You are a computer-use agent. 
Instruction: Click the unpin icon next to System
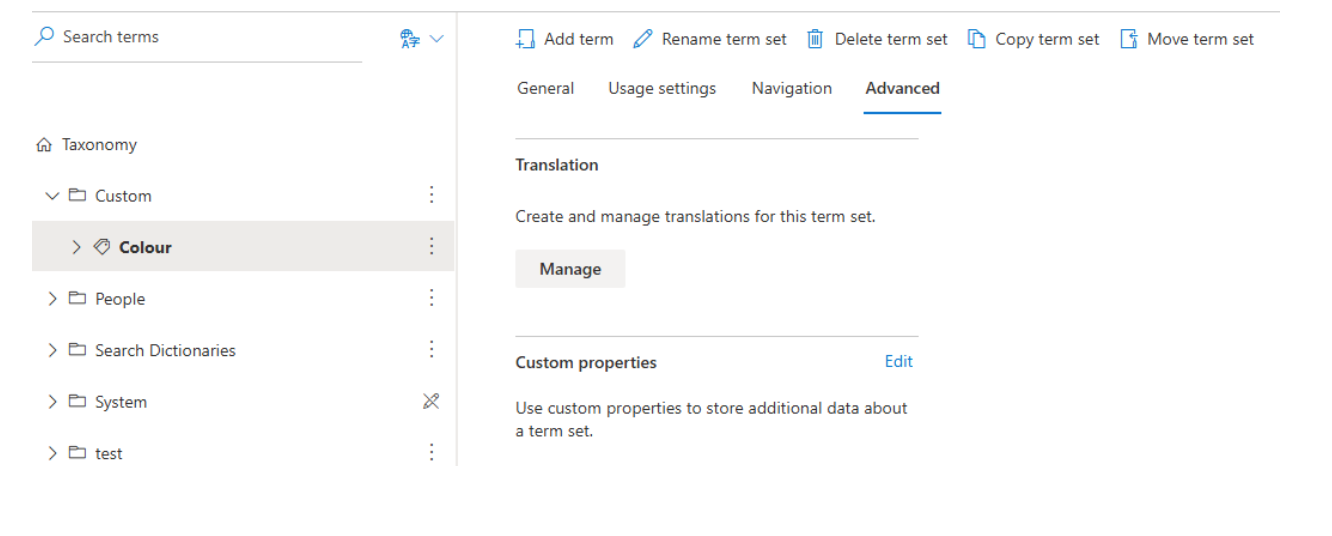tap(431, 401)
